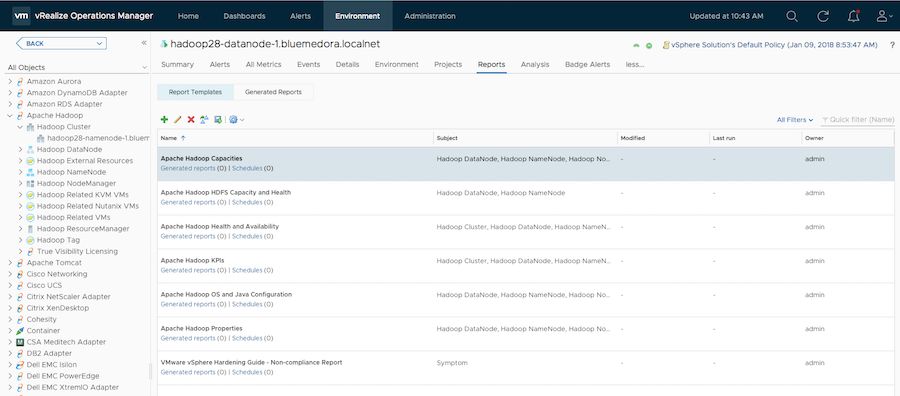Collapse the Apache Hadoop node
The image size is (900, 396).
coord(10,115)
